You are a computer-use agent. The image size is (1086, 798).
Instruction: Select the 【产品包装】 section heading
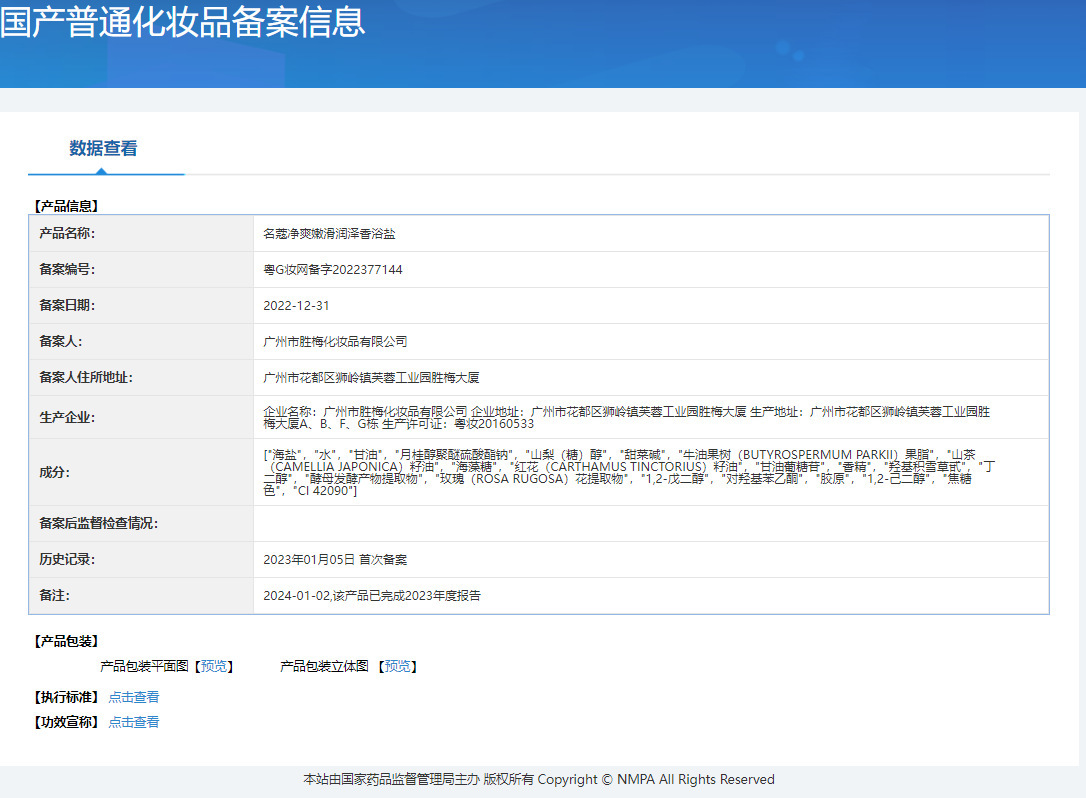66,641
